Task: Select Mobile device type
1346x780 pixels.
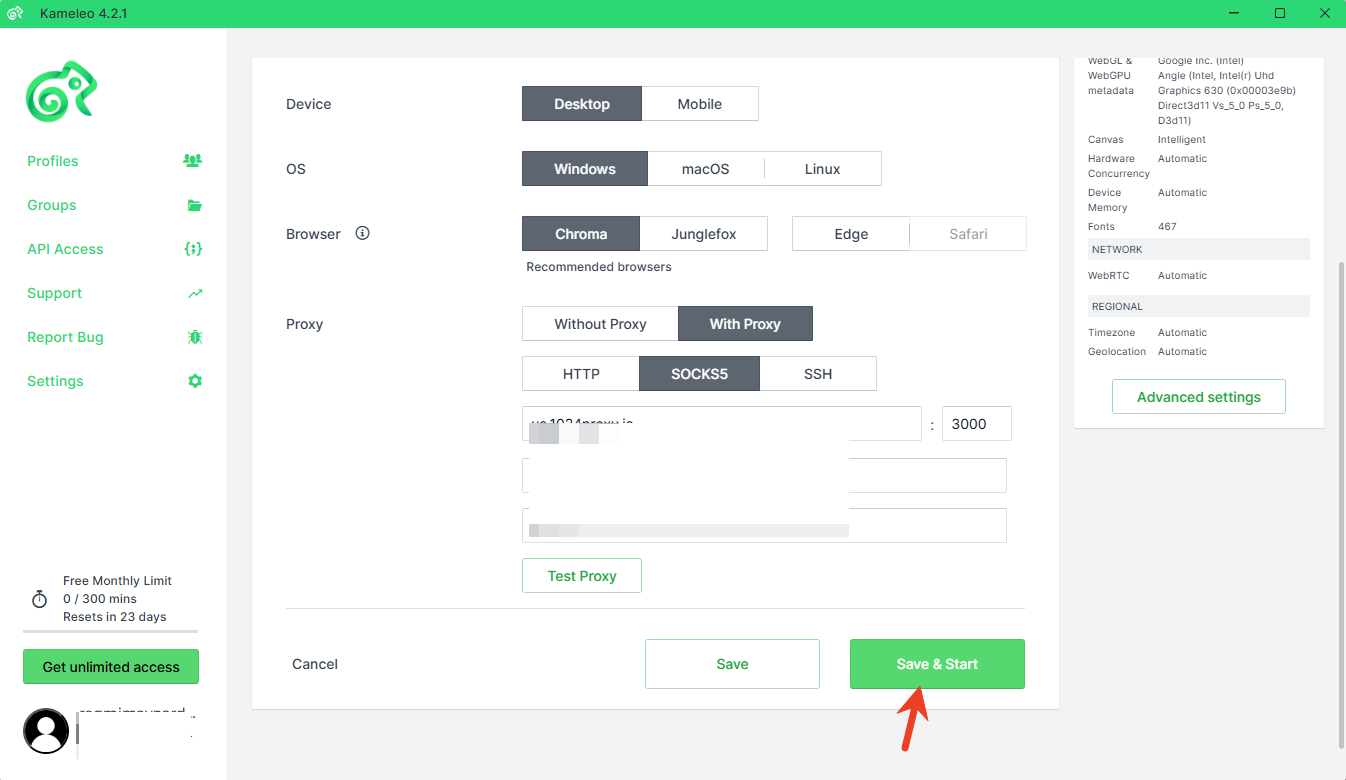Action: point(699,104)
